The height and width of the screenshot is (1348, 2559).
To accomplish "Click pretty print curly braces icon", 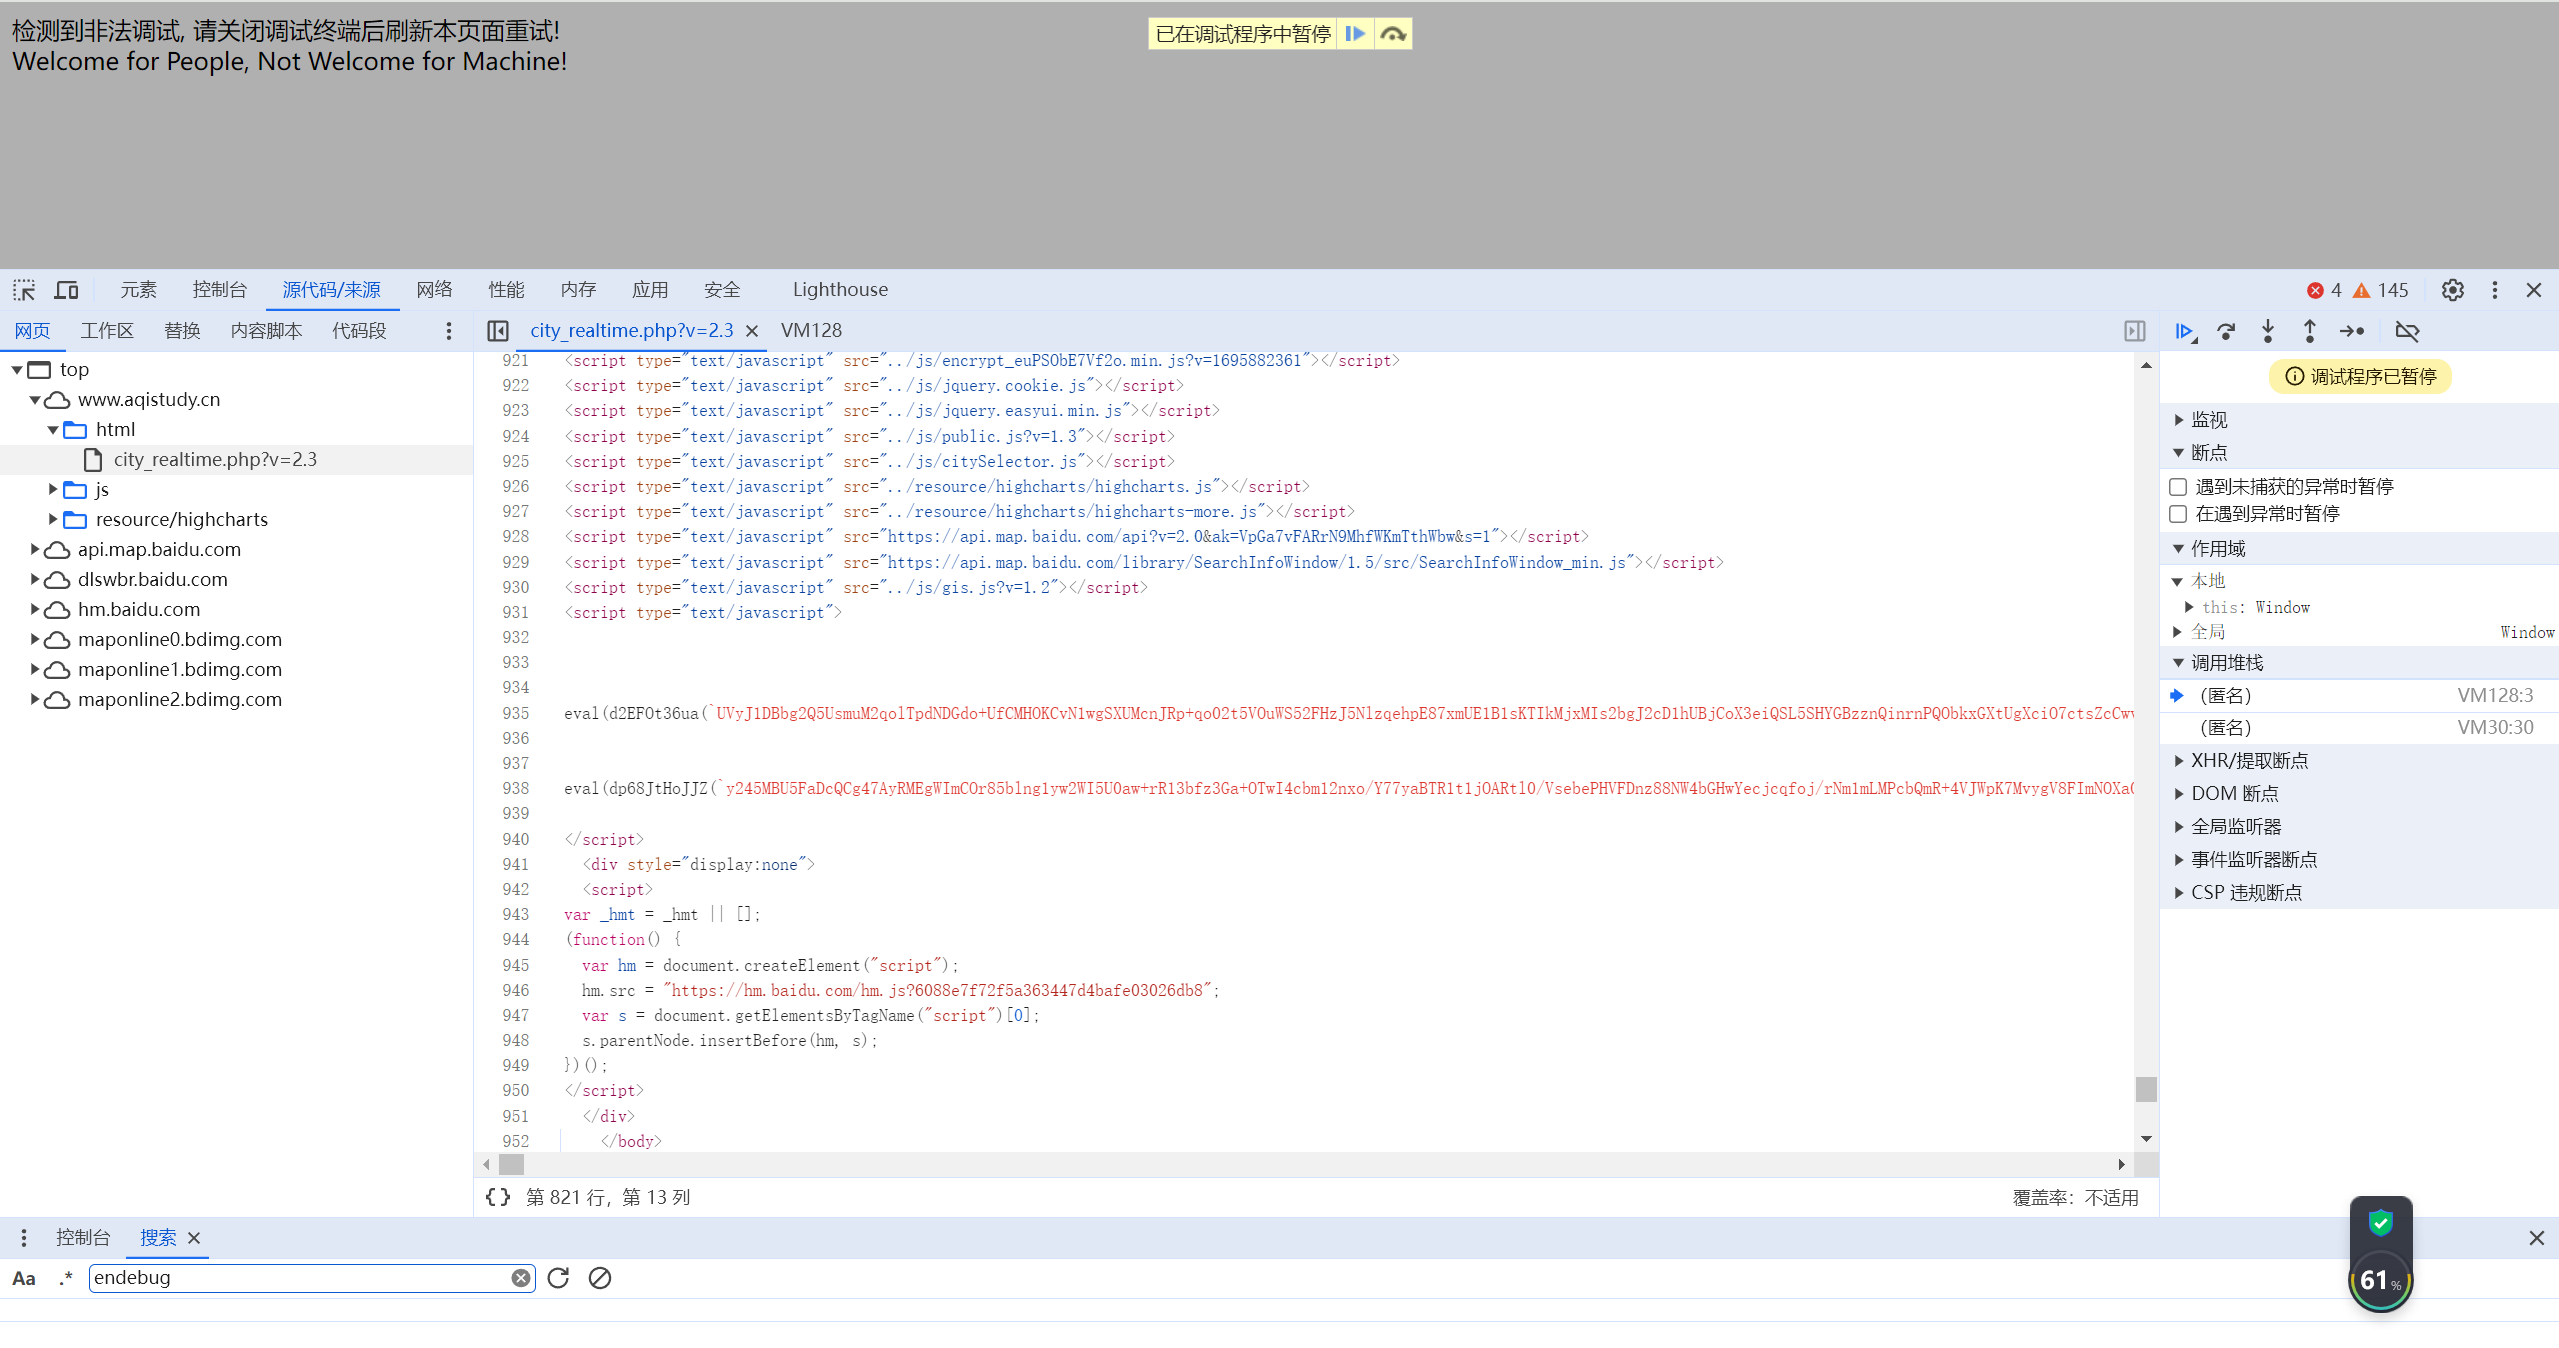I will (x=498, y=1197).
